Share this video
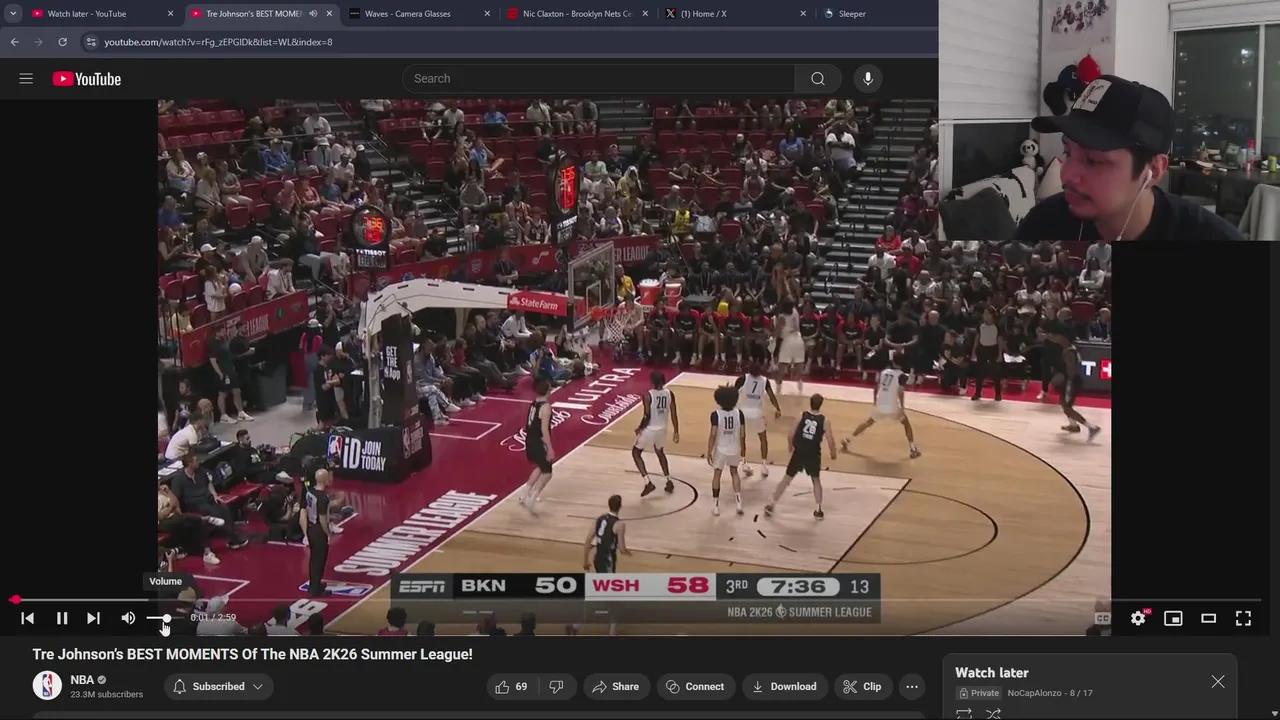 click(x=615, y=686)
